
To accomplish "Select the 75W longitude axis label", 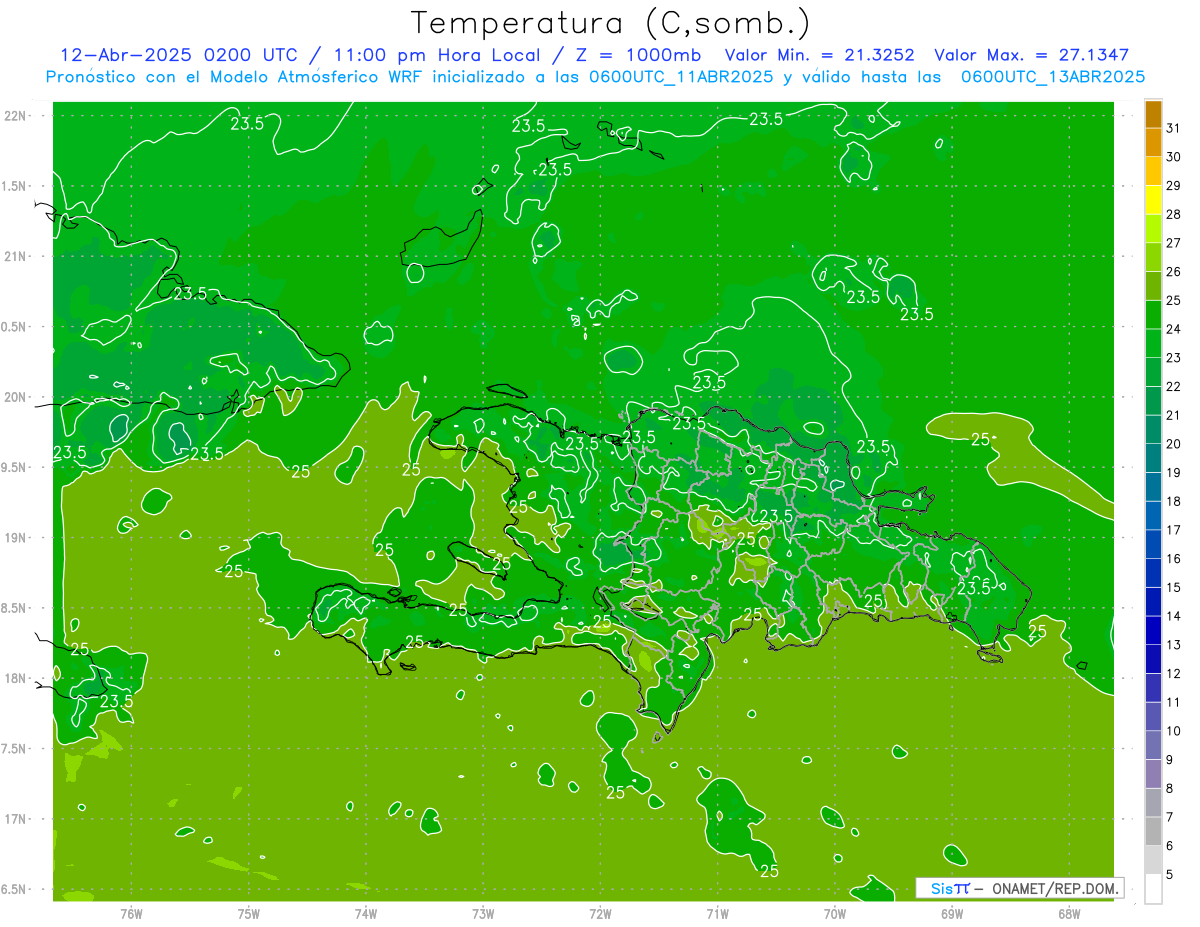I will point(249,914).
